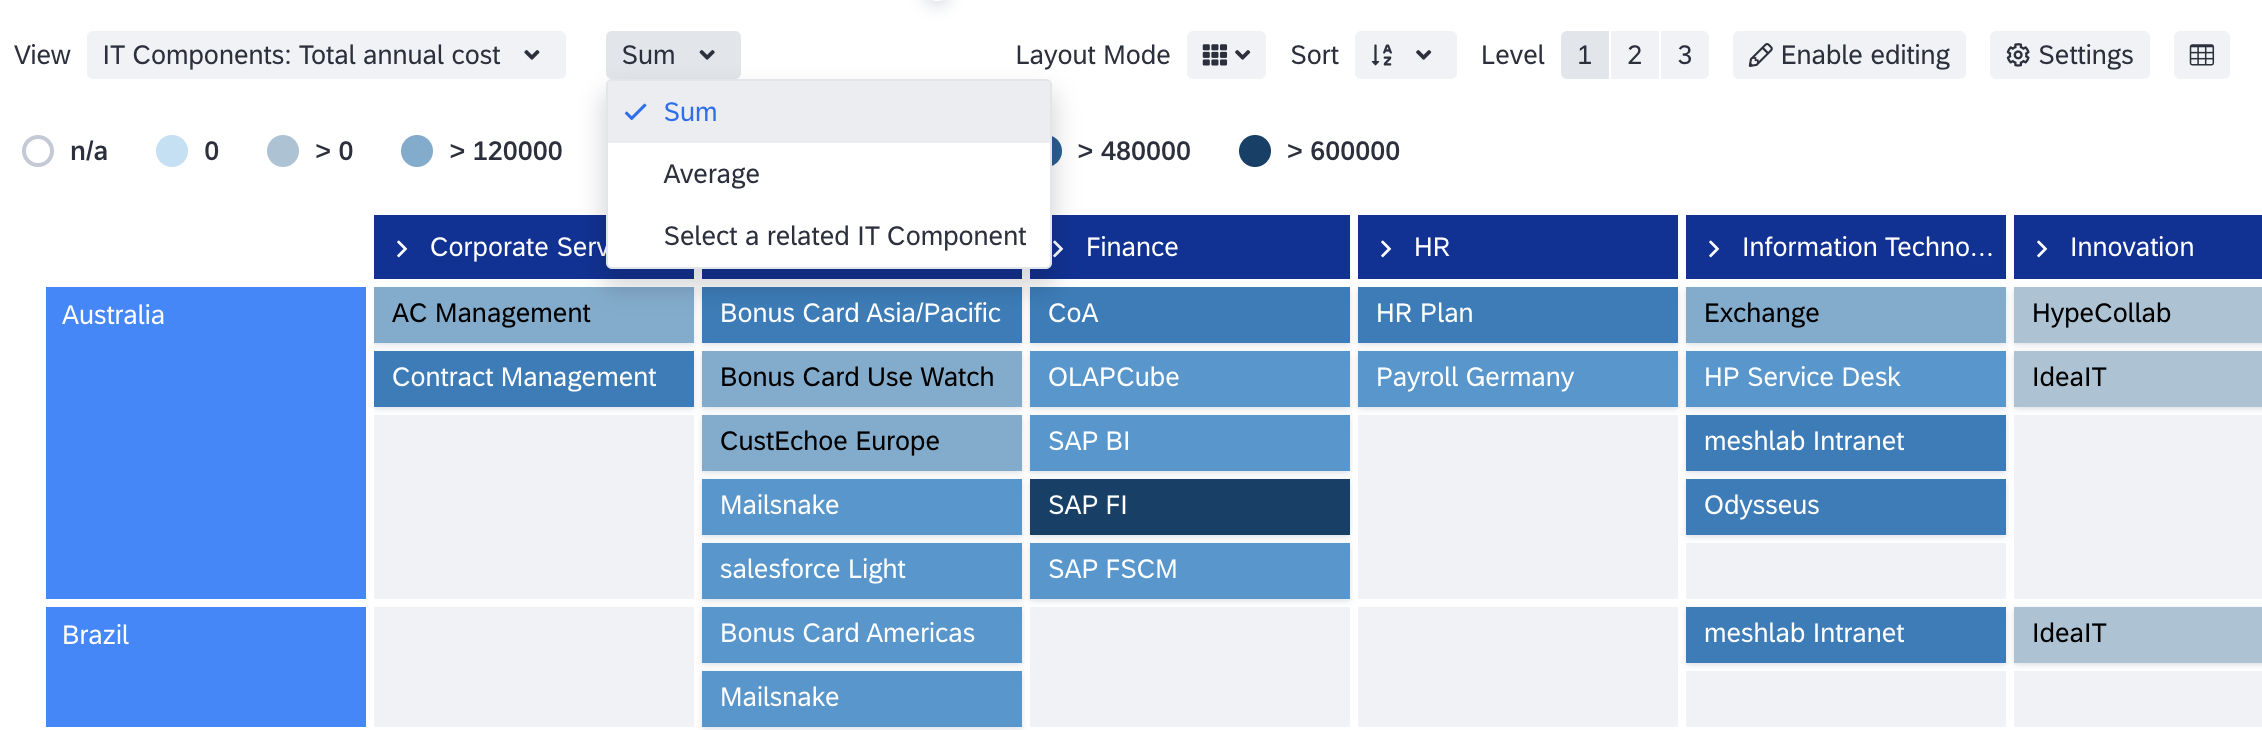Open the AC Management tile
2262x730 pixels.
click(534, 314)
